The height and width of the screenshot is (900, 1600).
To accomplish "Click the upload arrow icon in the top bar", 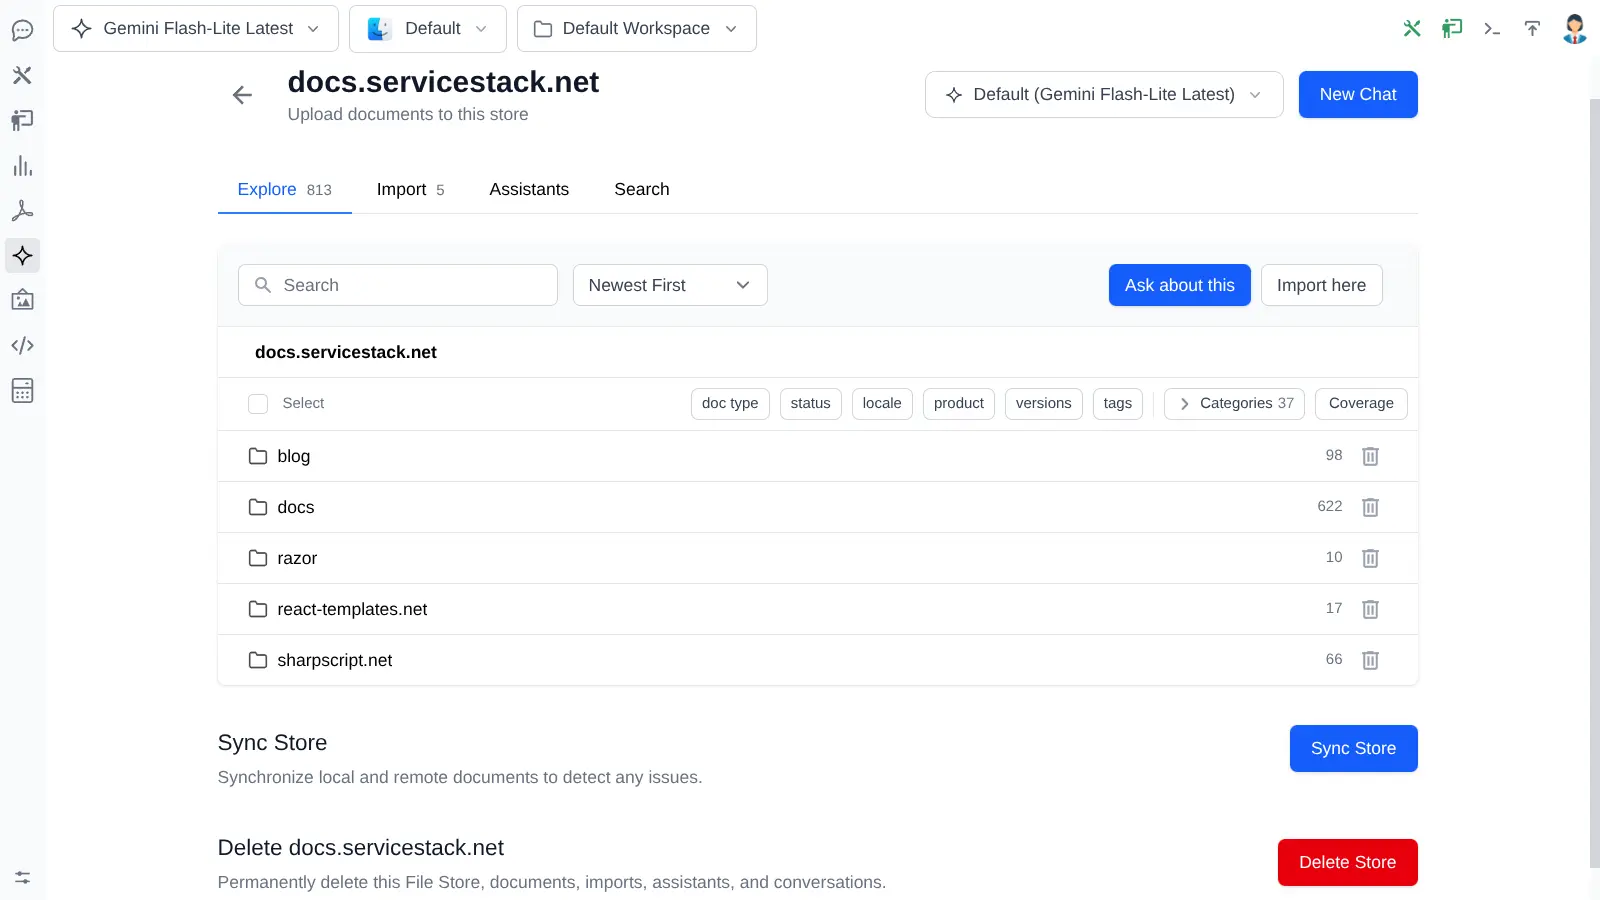I will [x=1532, y=28].
